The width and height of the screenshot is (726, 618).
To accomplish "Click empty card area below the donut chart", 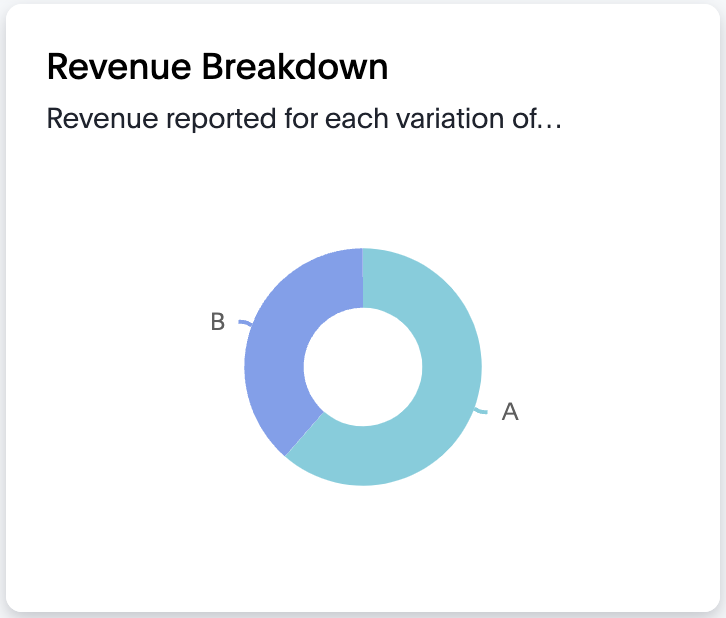I will click(363, 550).
